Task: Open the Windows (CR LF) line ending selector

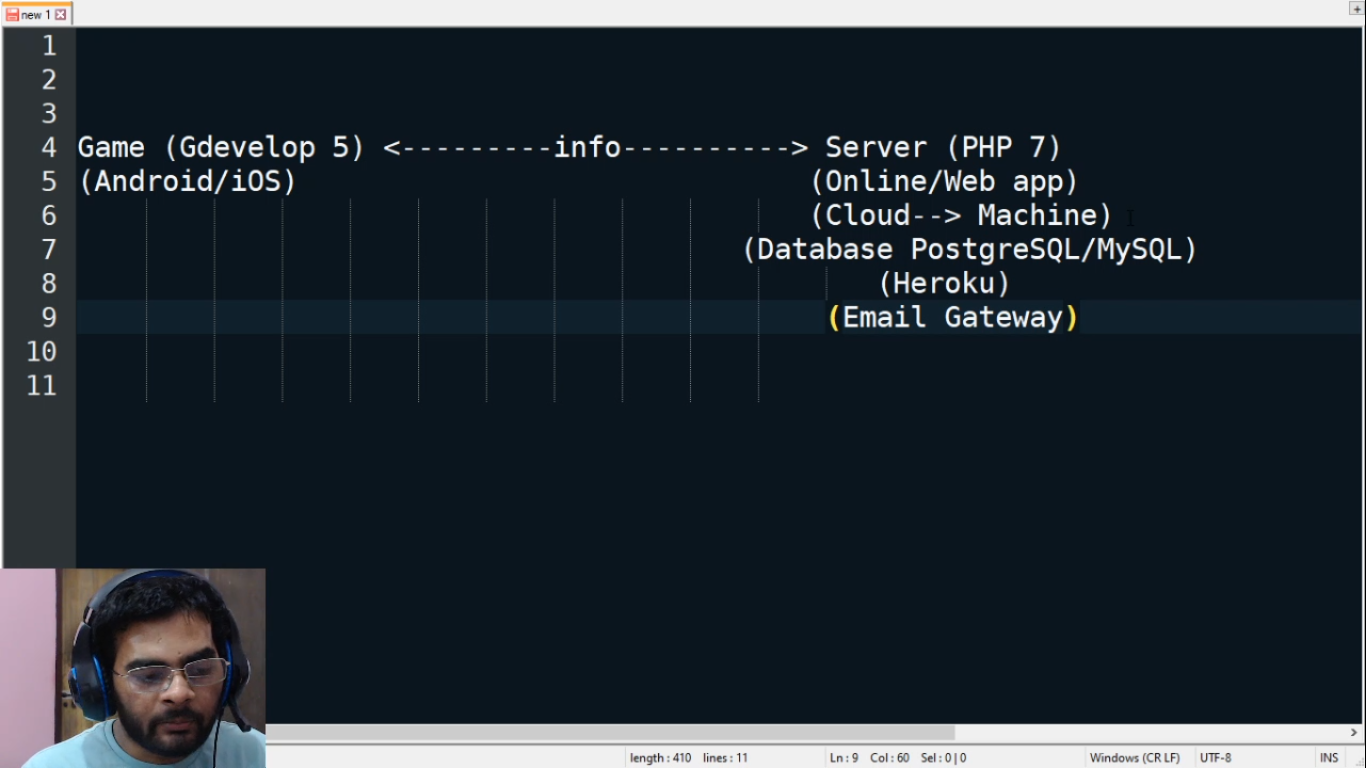Action: point(1134,758)
